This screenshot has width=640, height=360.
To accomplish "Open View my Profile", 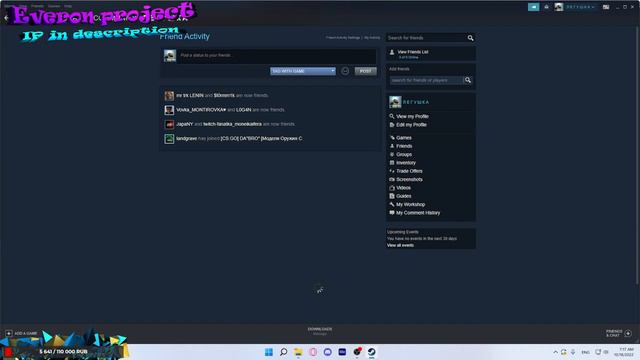I will [x=412, y=116].
